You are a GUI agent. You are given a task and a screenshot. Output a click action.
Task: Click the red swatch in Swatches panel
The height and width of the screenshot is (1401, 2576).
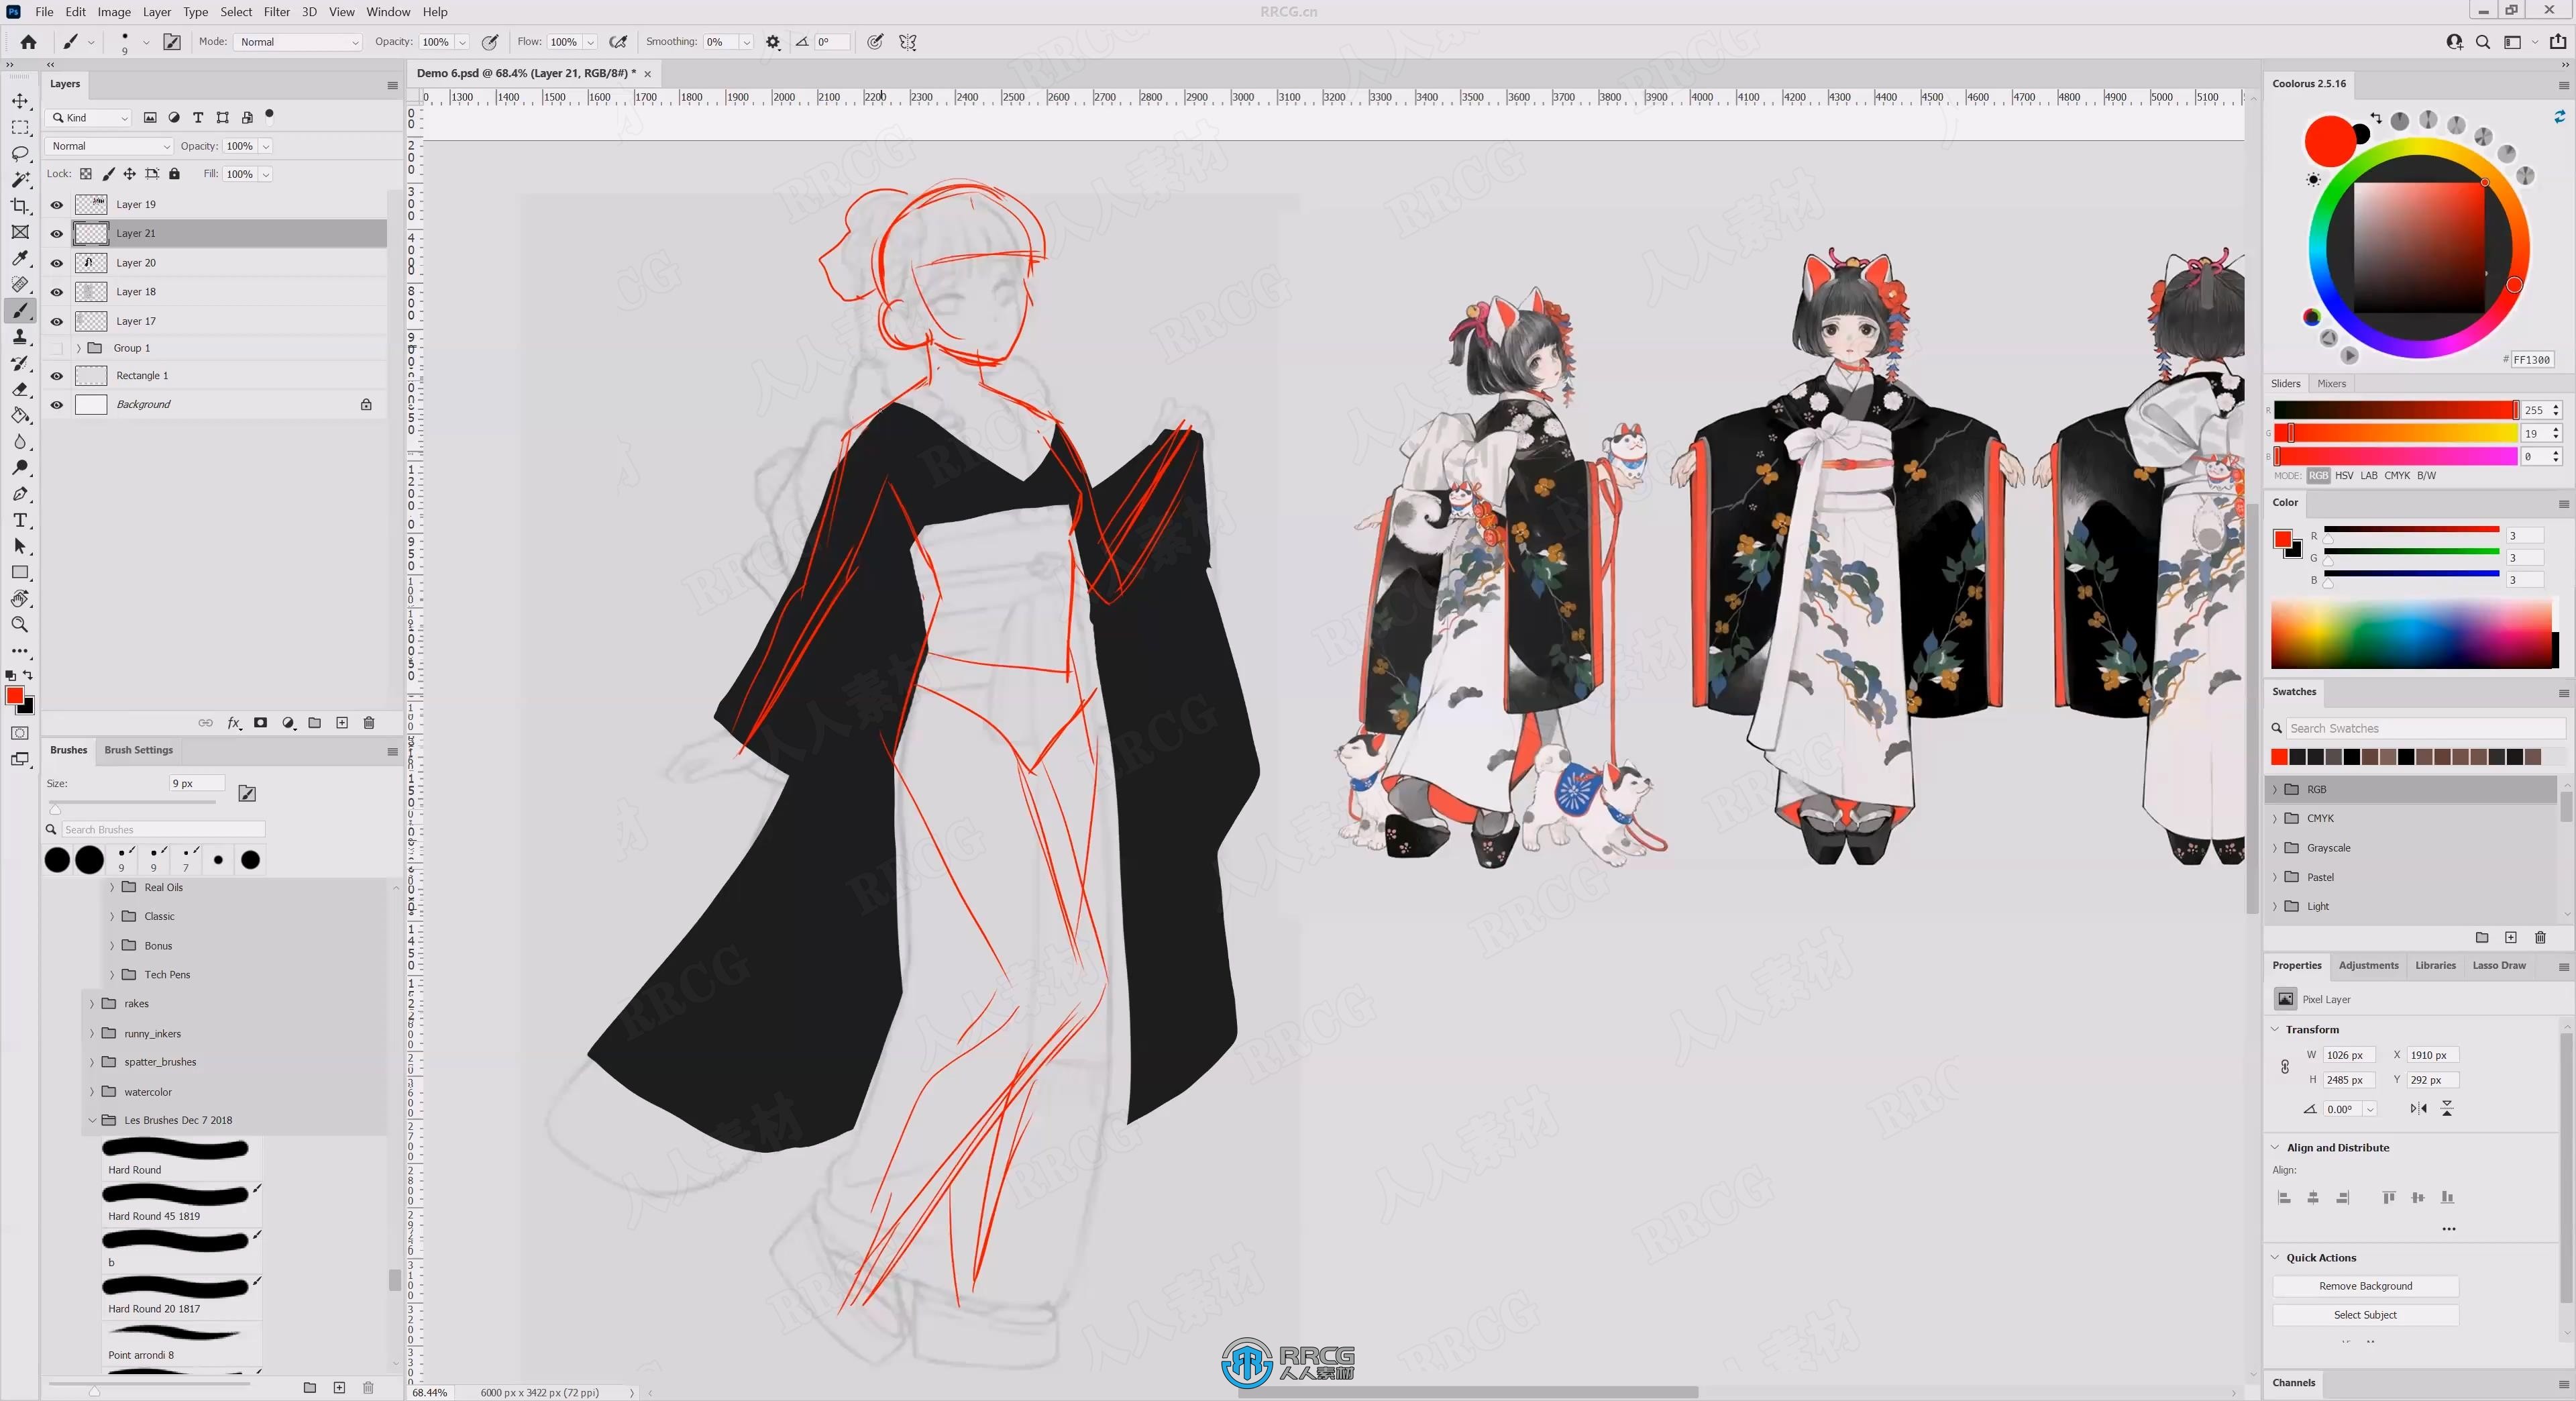click(2279, 757)
